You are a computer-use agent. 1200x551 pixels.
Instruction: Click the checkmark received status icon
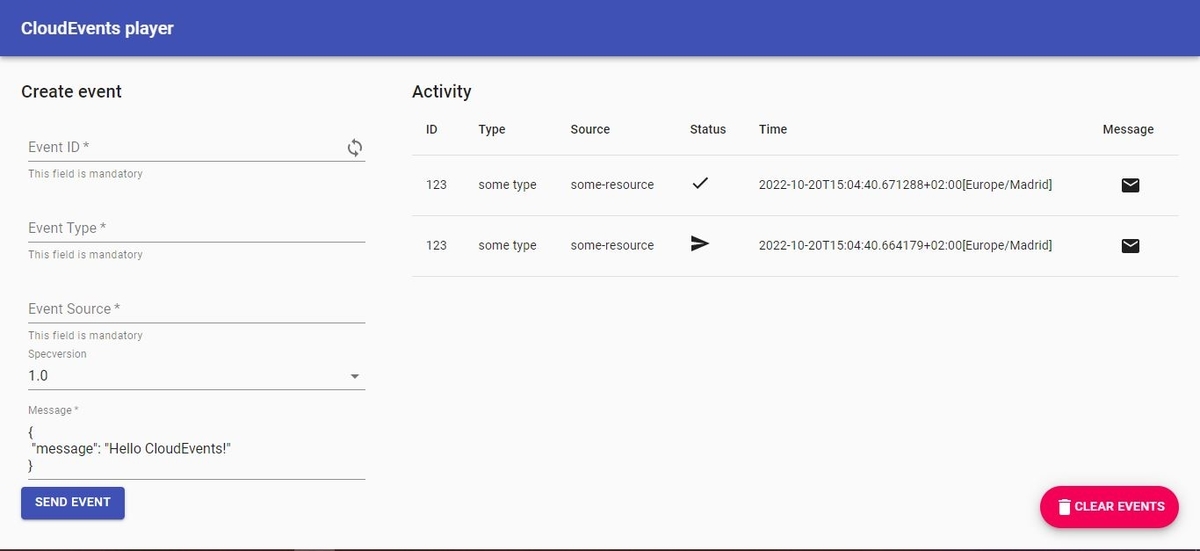pos(700,184)
